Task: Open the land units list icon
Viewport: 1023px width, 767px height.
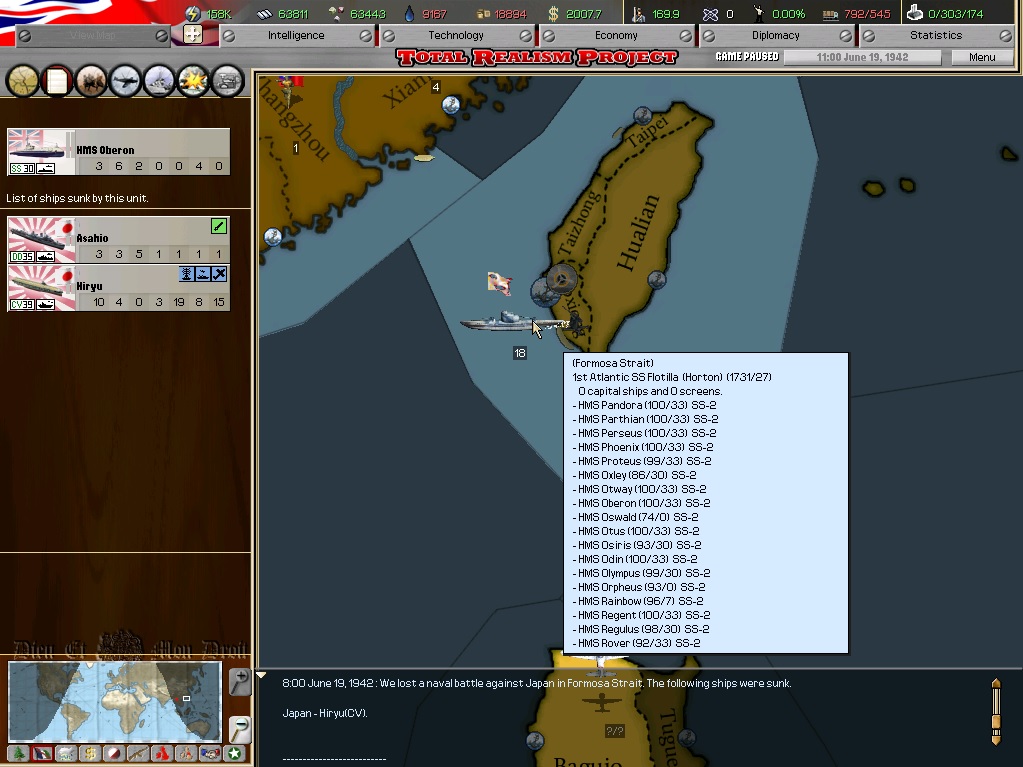Action: click(x=91, y=81)
